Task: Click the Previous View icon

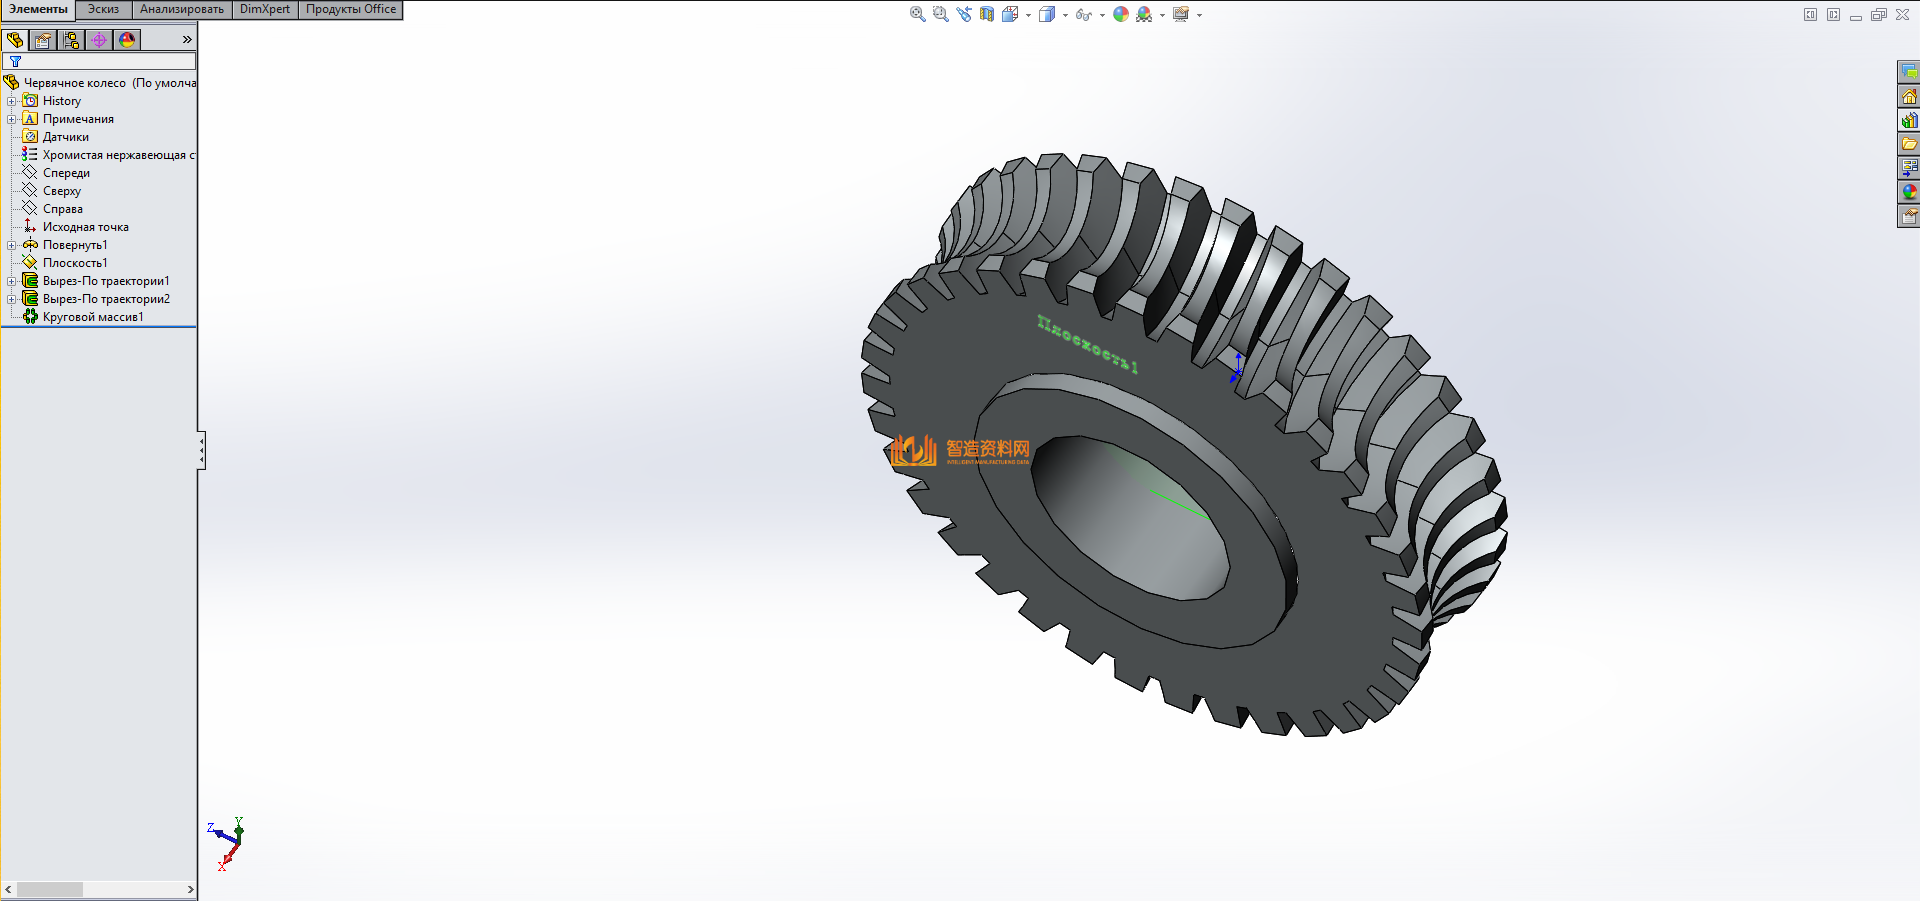Action: point(963,14)
